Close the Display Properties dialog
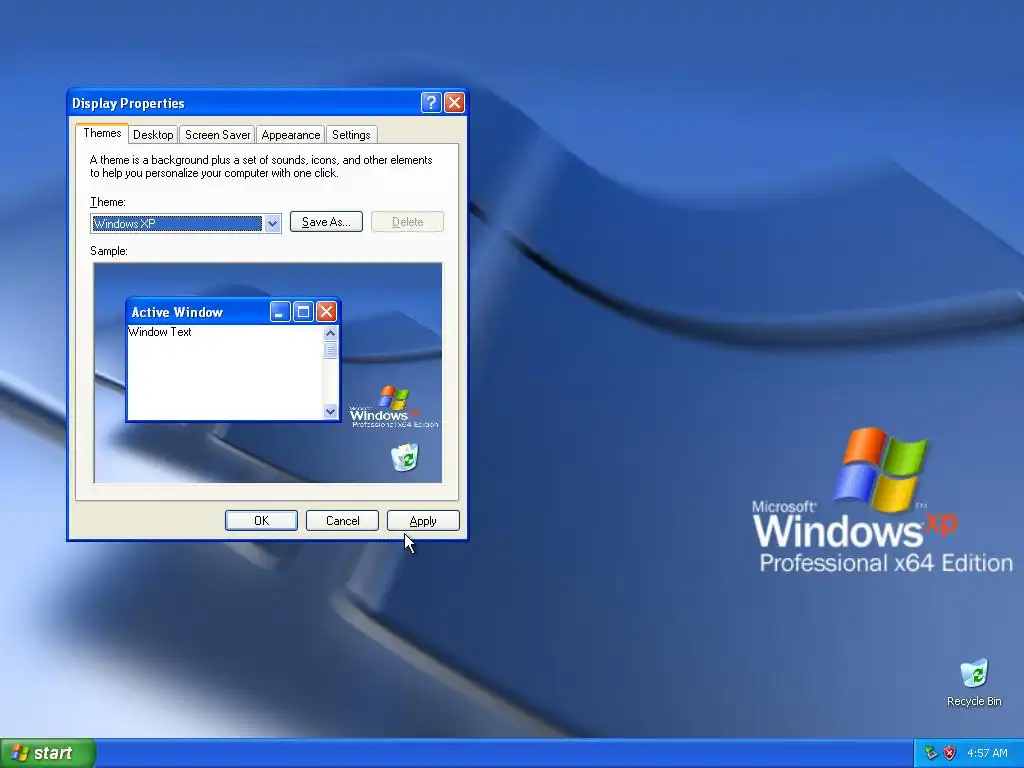1024x768 pixels. coord(454,103)
